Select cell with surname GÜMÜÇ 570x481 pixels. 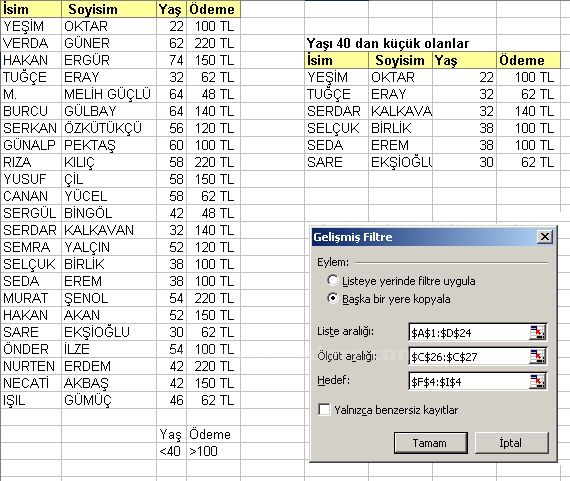[109, 400]
